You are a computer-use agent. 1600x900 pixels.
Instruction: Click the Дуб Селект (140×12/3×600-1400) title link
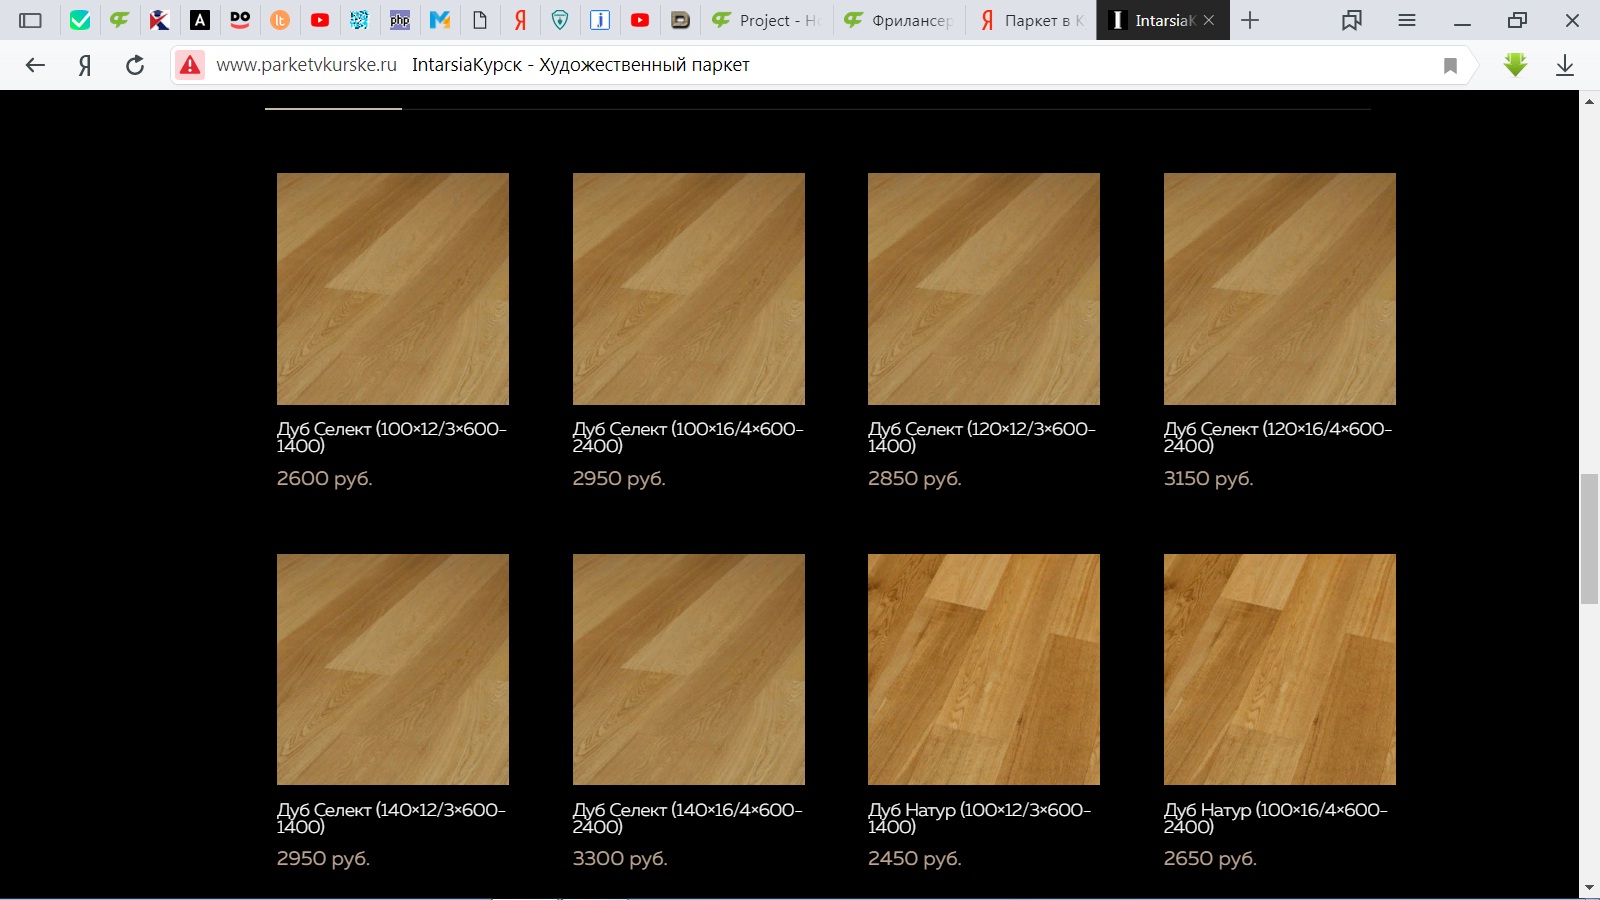click(392, 818)
